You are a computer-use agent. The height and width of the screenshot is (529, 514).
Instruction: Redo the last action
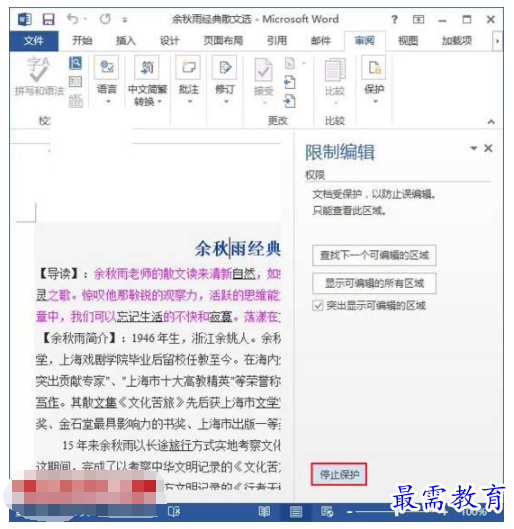tap(105, 19)
